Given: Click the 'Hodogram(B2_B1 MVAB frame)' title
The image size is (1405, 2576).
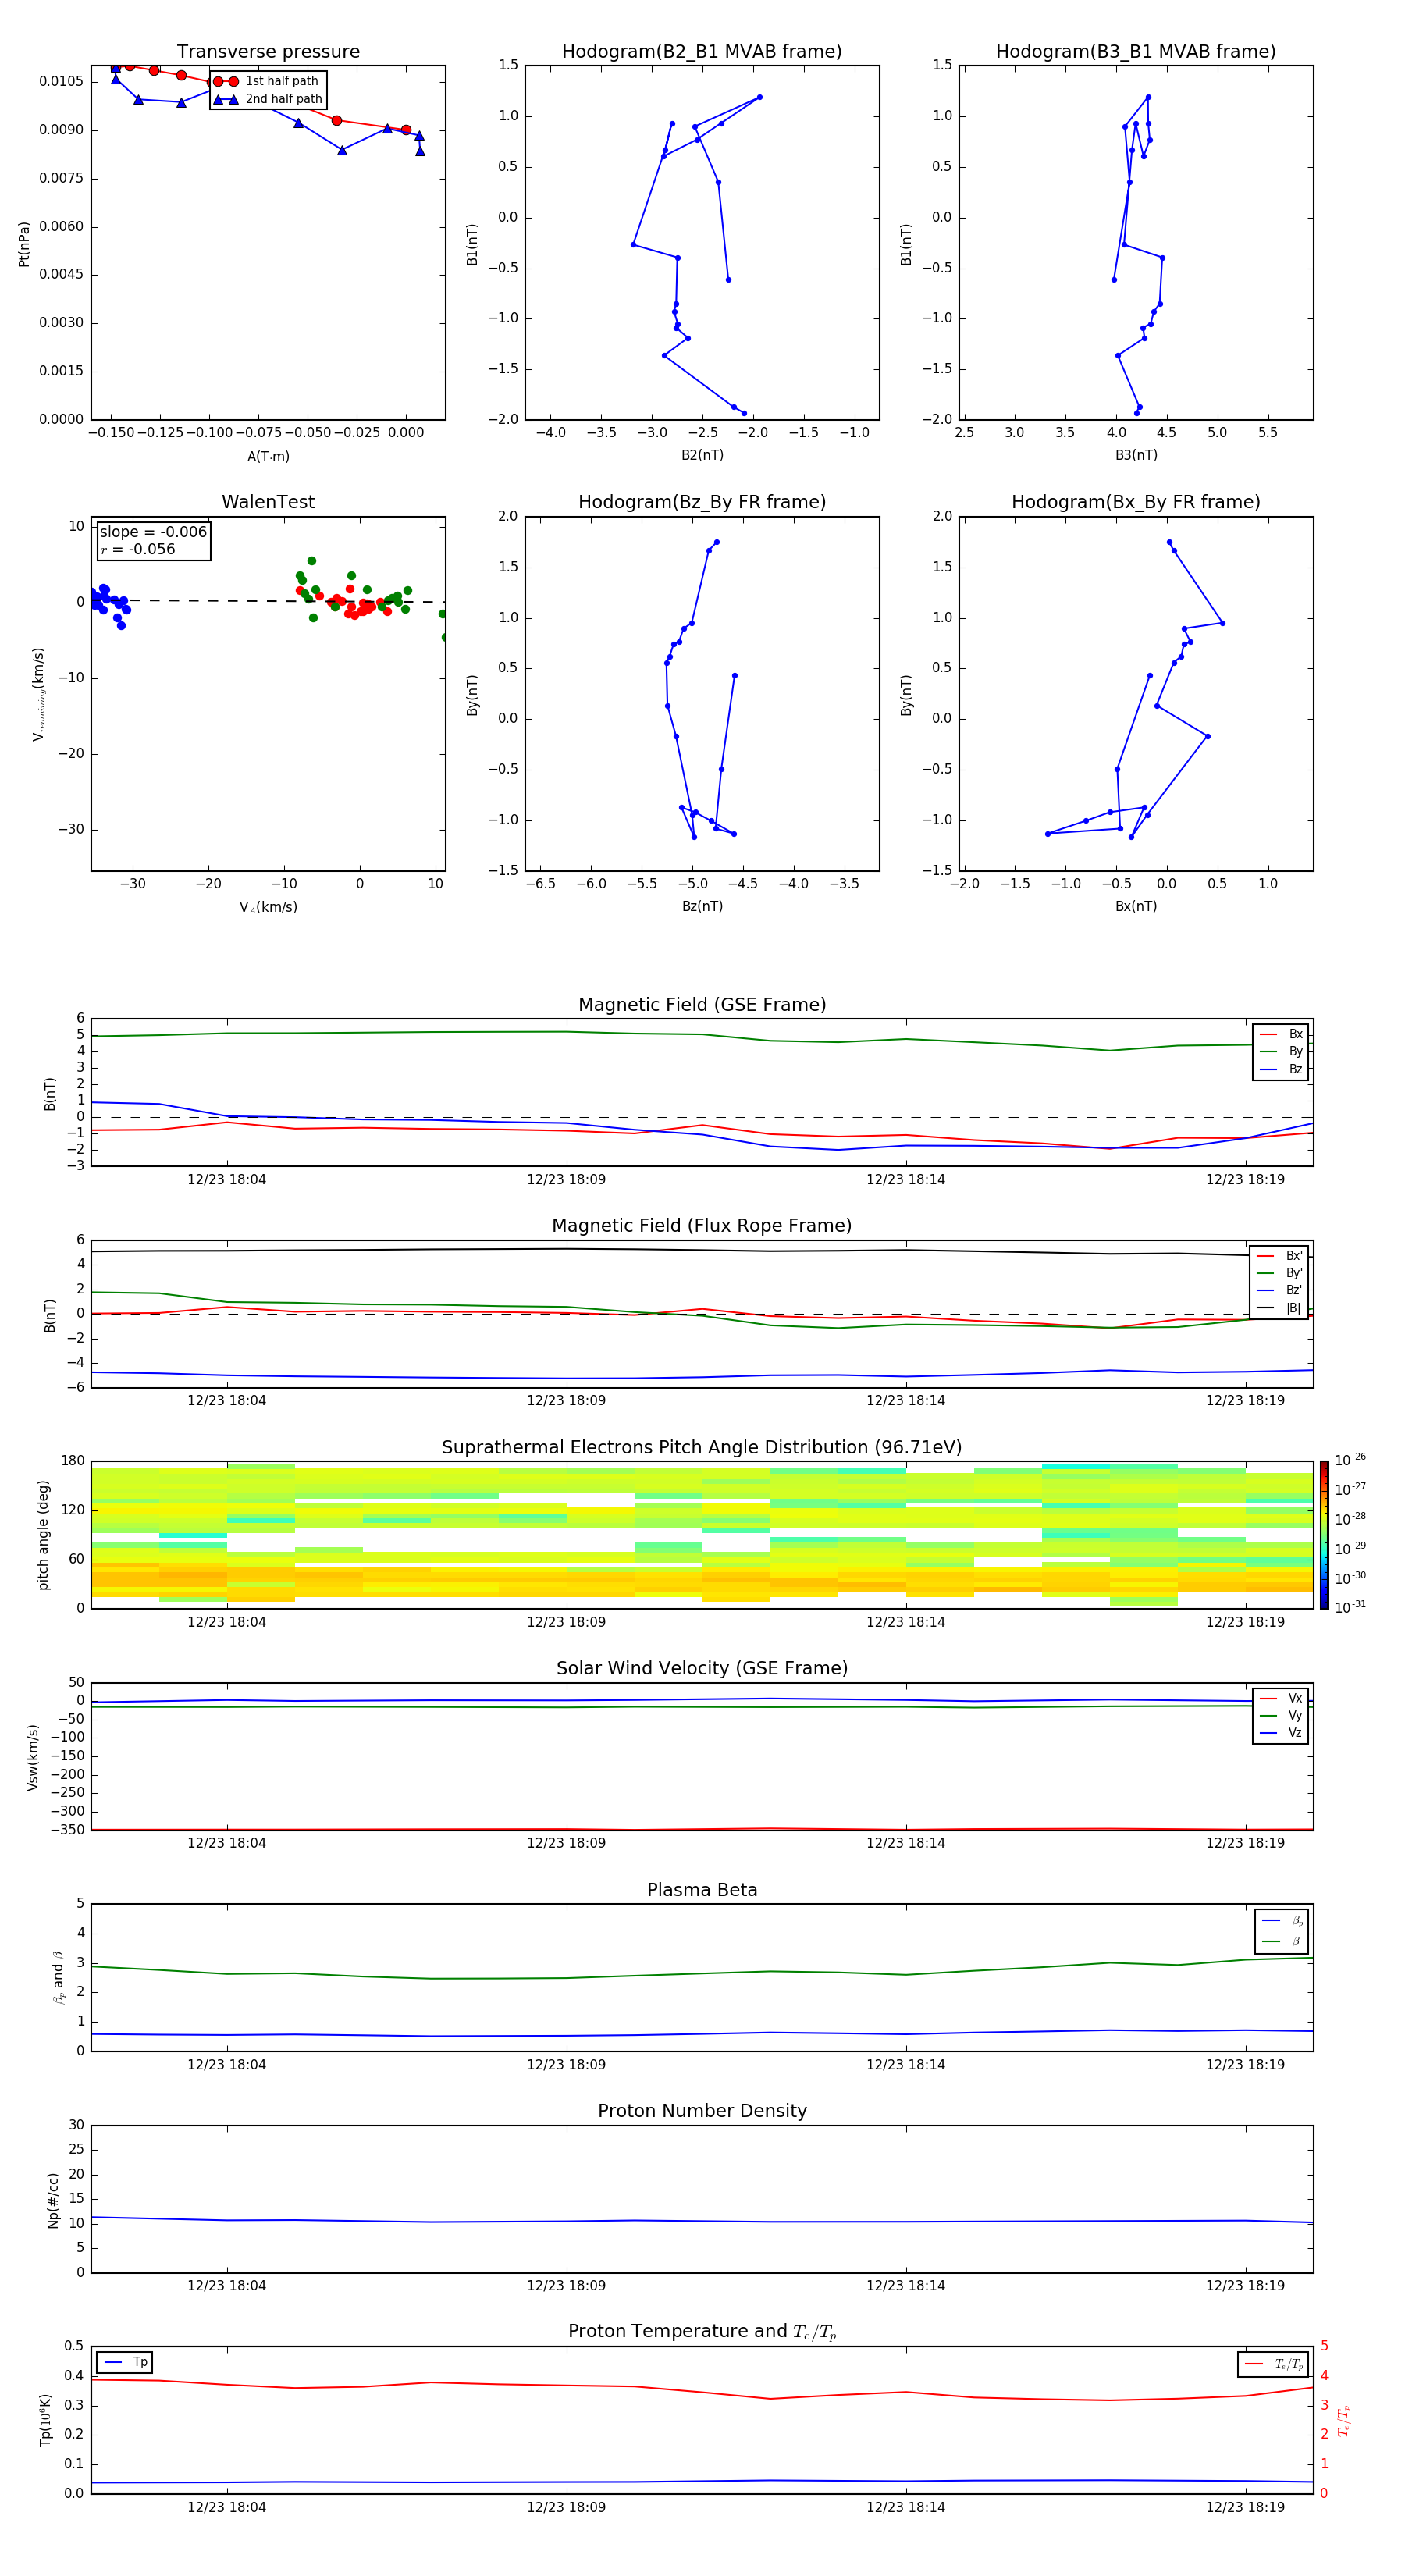Looking at the screenshot, I should (x=702, y=52).
